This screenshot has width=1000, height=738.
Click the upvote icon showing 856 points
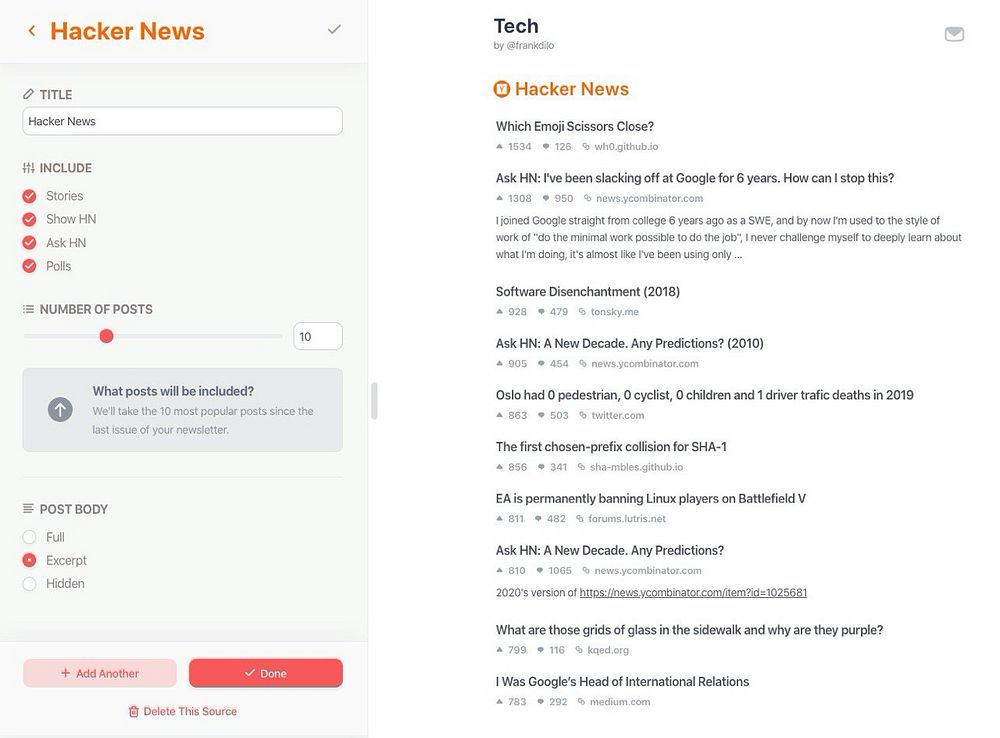[499, 467]
